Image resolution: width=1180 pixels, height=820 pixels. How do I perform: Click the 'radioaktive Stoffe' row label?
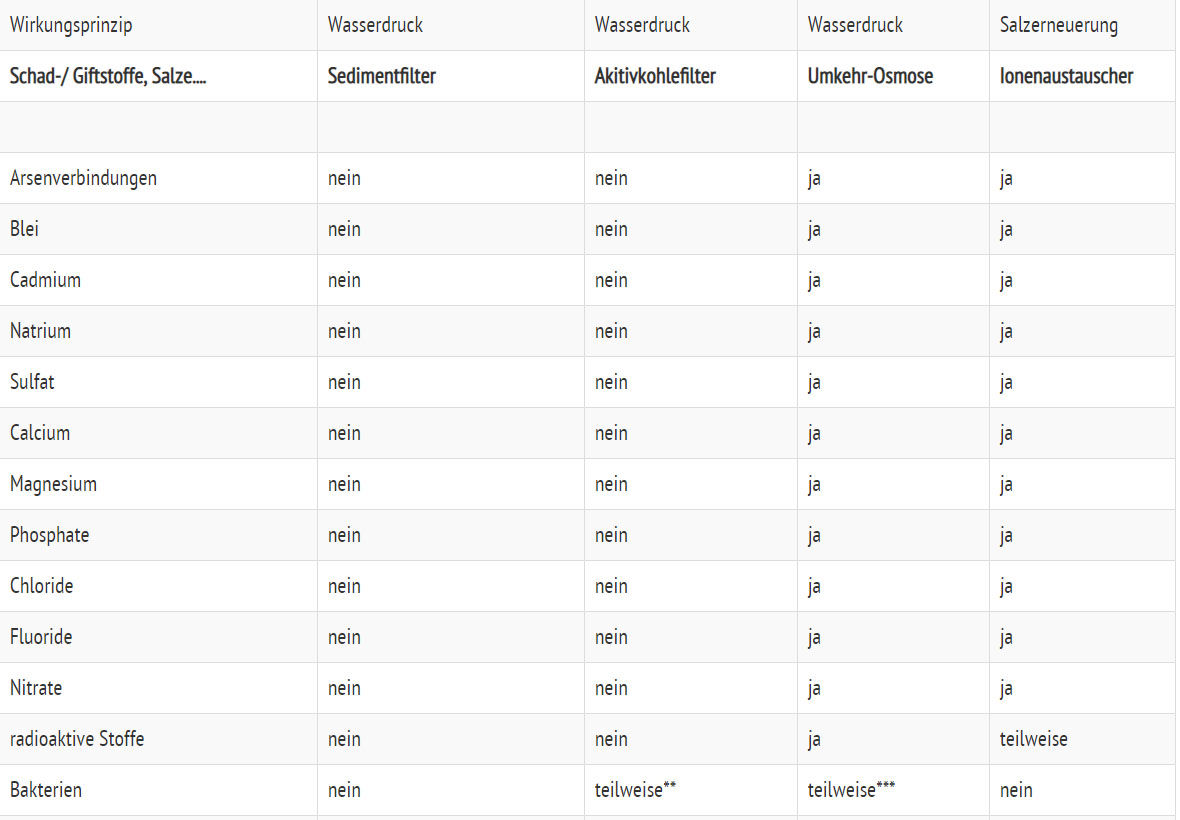77,739
